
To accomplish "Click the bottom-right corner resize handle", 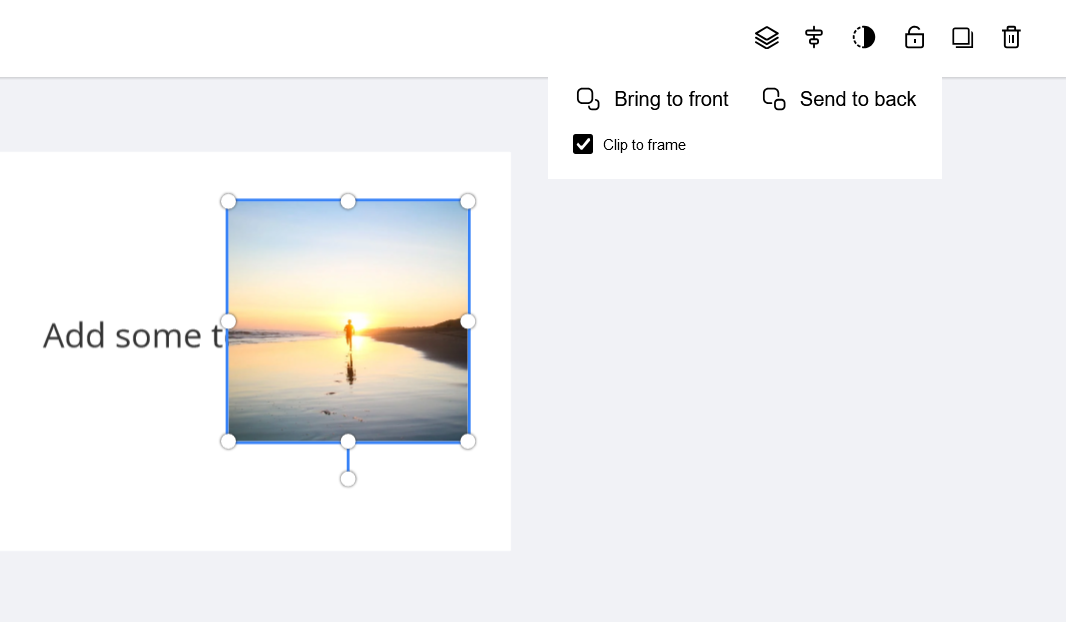I will (468, 441).
